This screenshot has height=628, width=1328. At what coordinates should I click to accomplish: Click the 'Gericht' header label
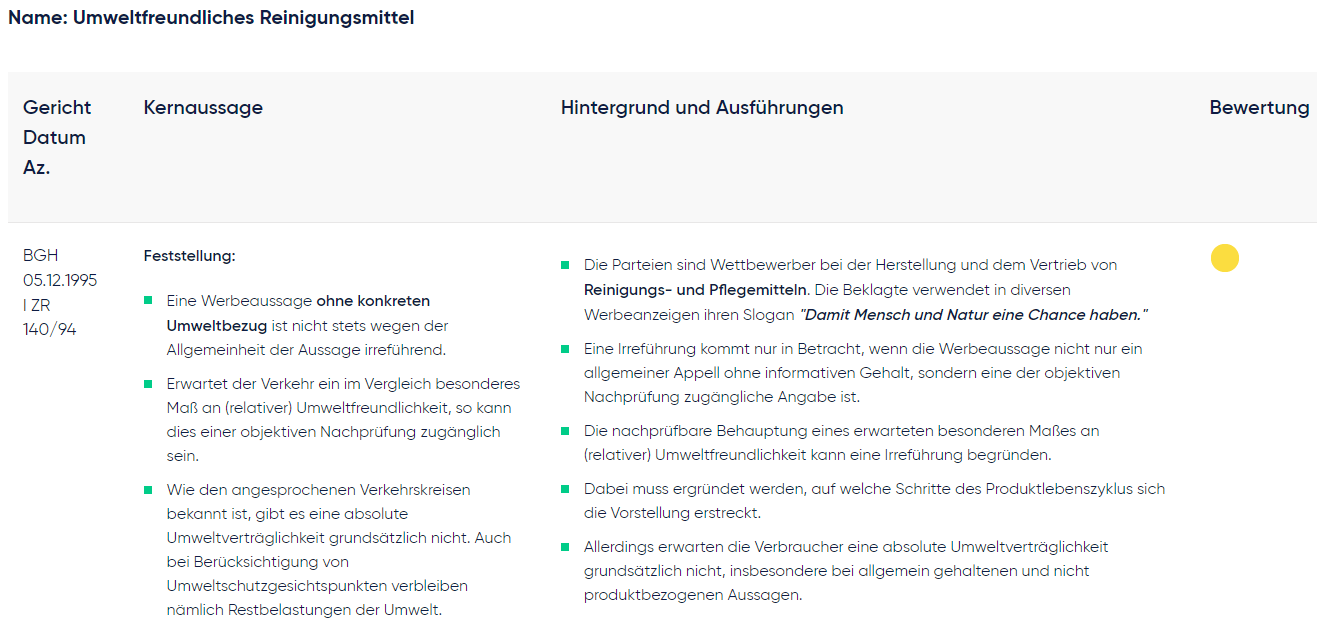(57, 107)
